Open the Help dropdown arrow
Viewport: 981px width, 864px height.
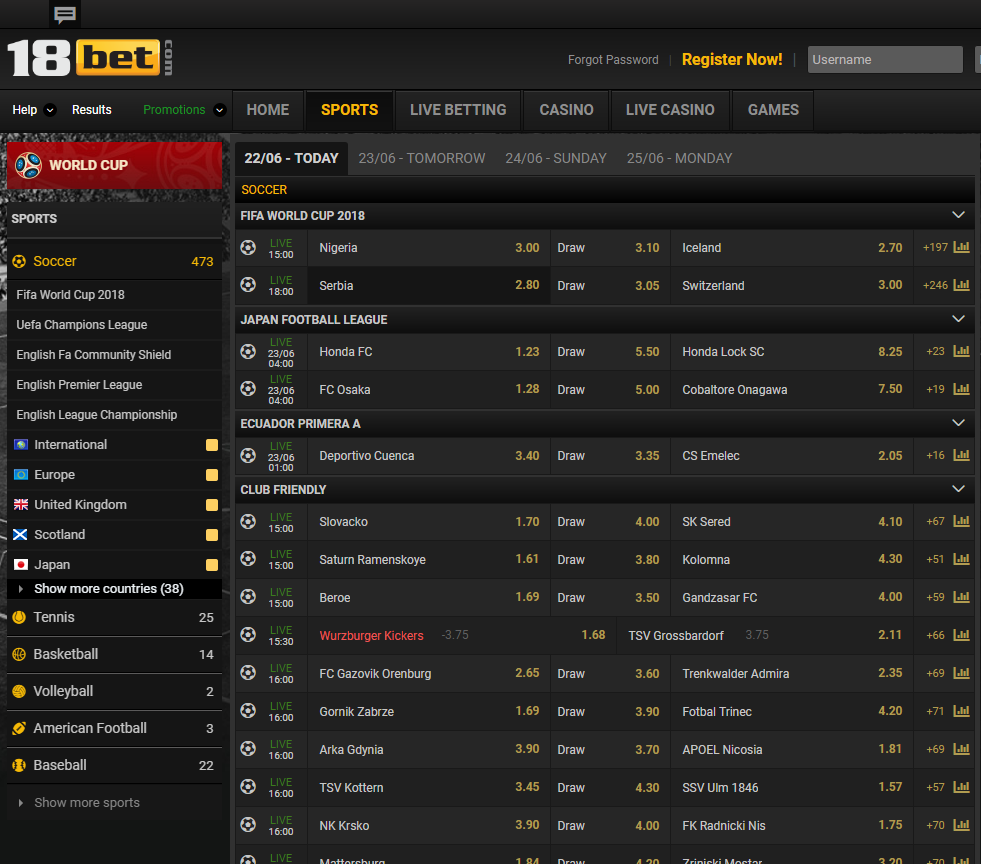tap(50, 110)
